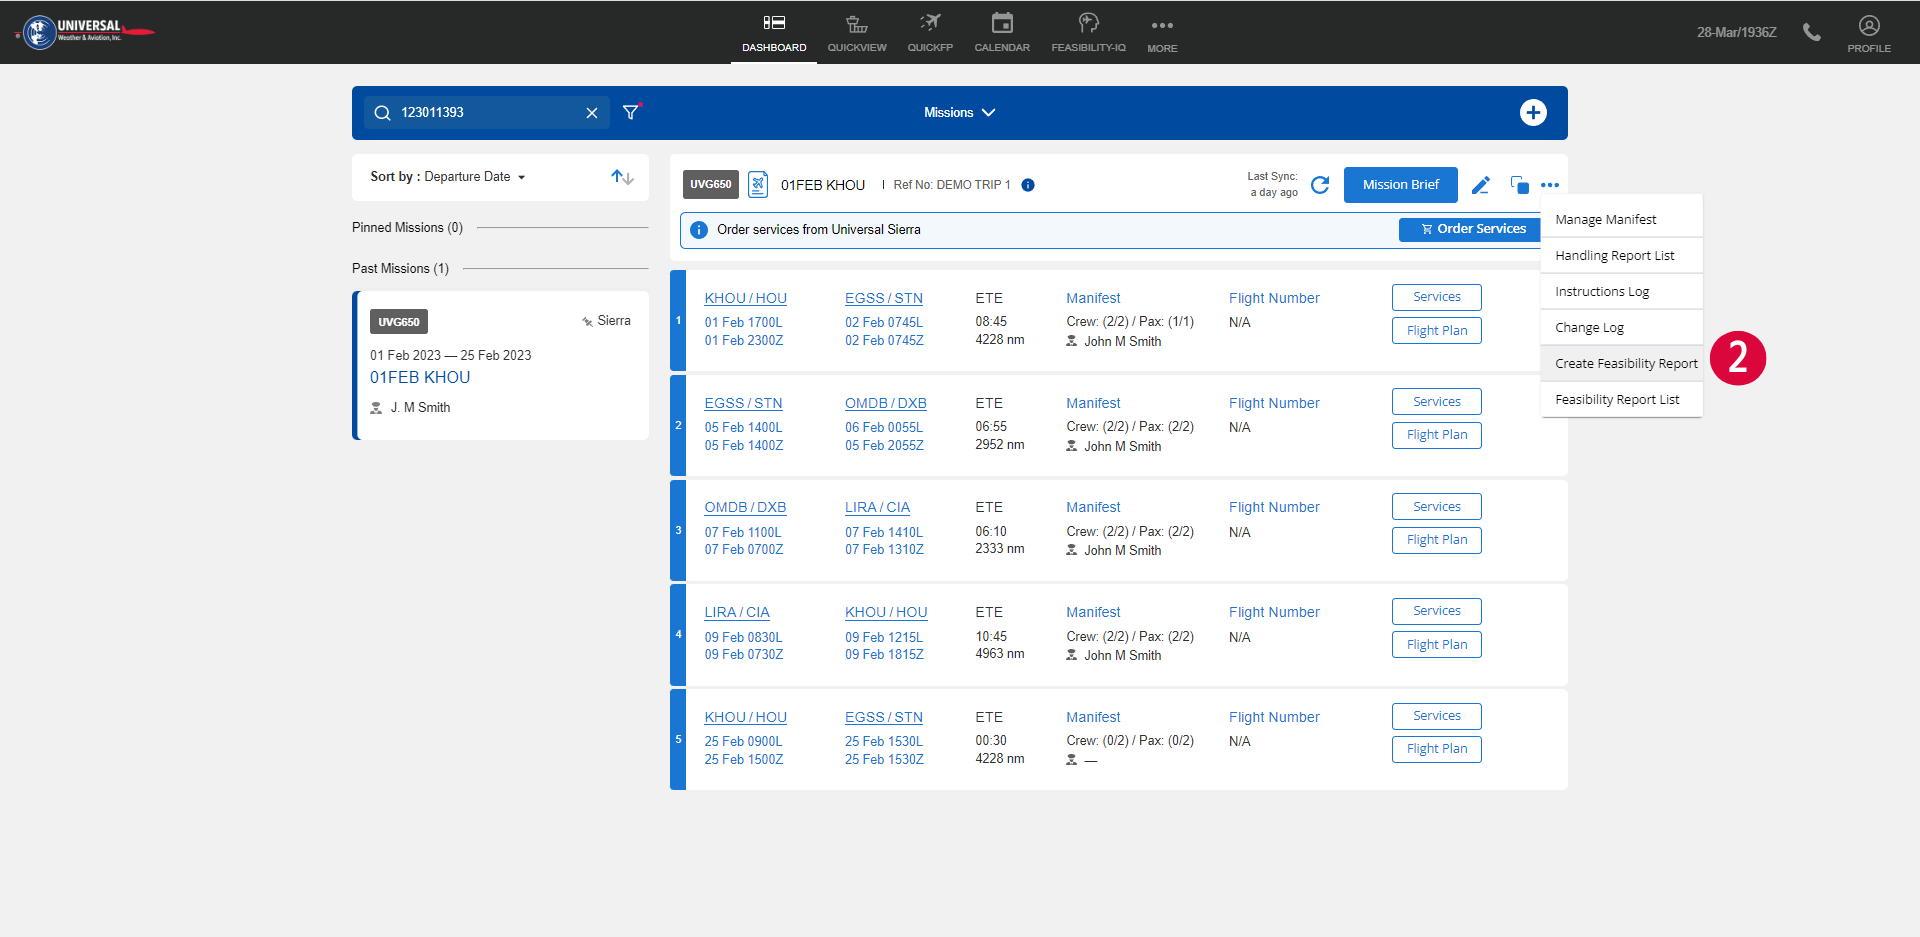The width and height of the screenshot is (1920, 937).
Task: Click Services button for leg 2
Action: click(1437, 402)
